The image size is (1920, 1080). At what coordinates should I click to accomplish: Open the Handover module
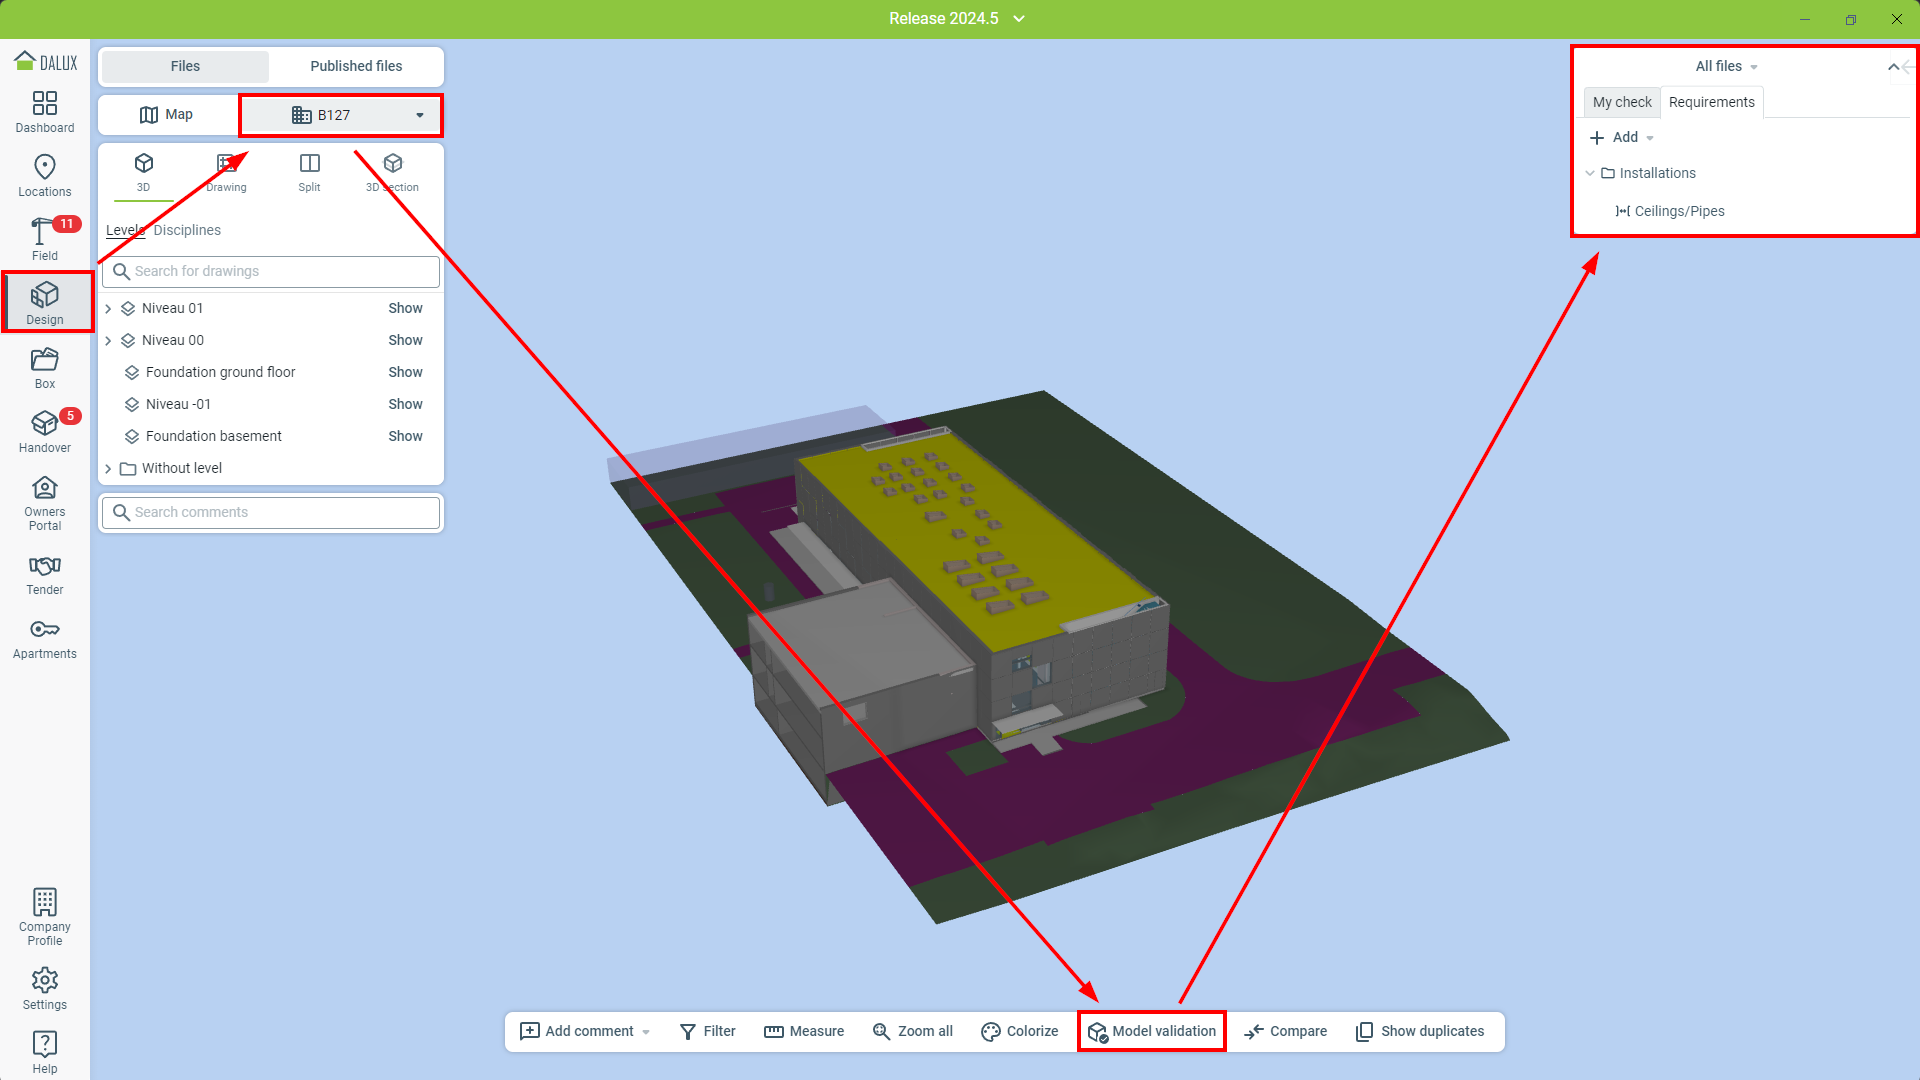point(45,432)
